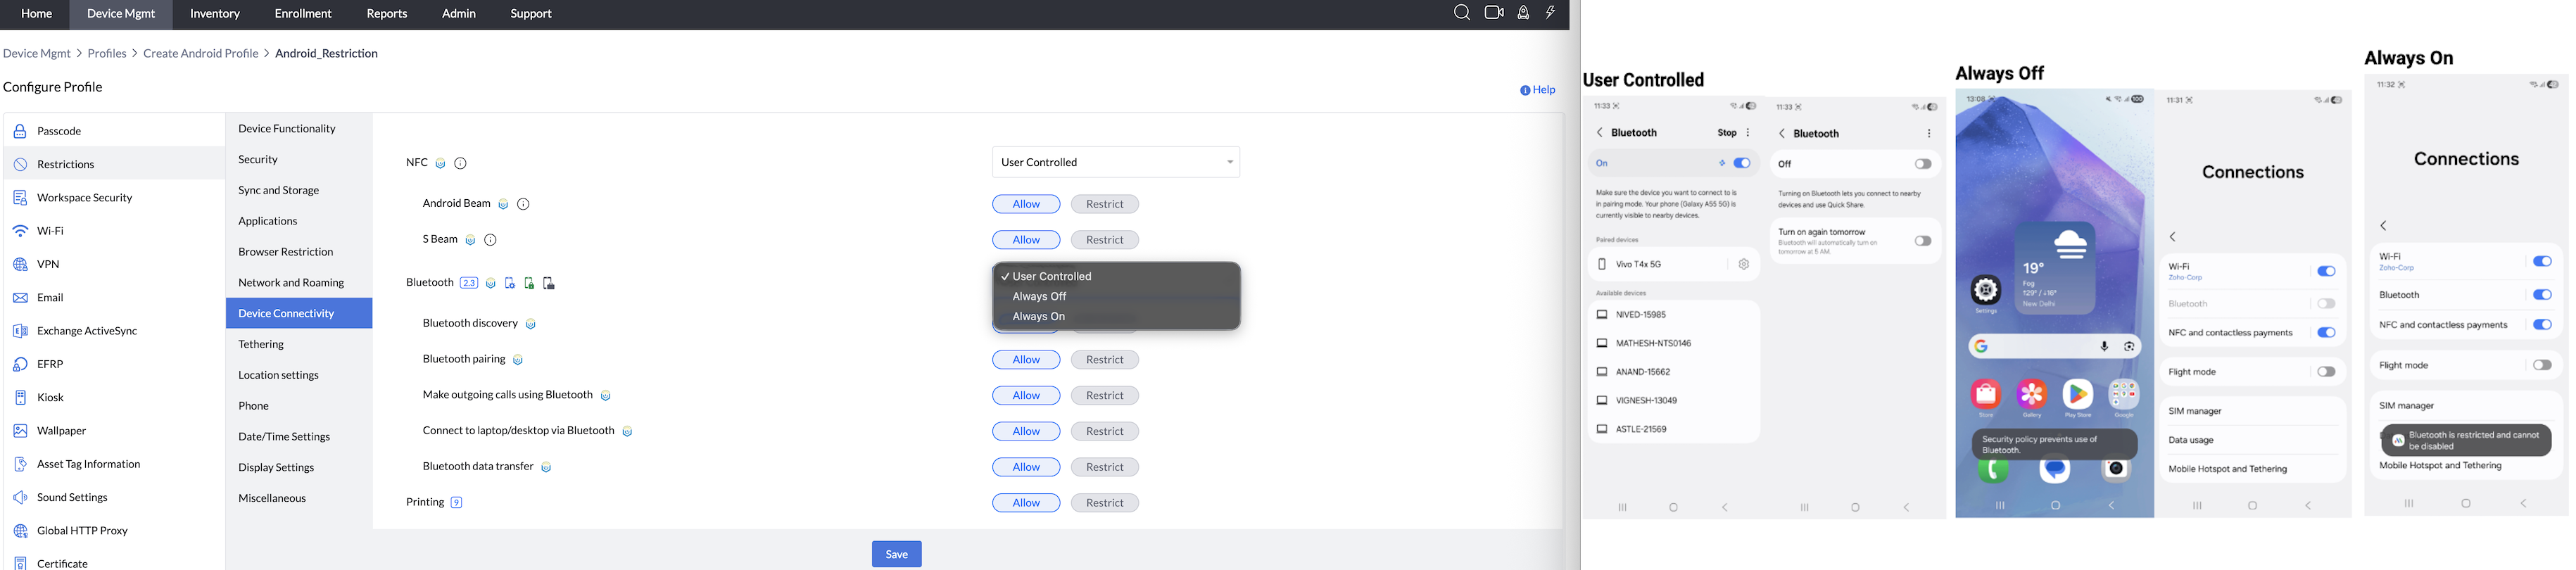Click the Email envelope icon in the sidebar

point(20,298)
